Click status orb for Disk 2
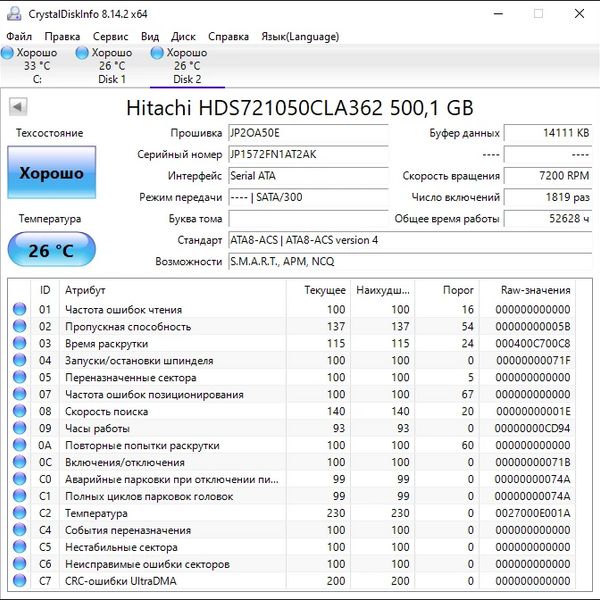 [x=157, y=53]
